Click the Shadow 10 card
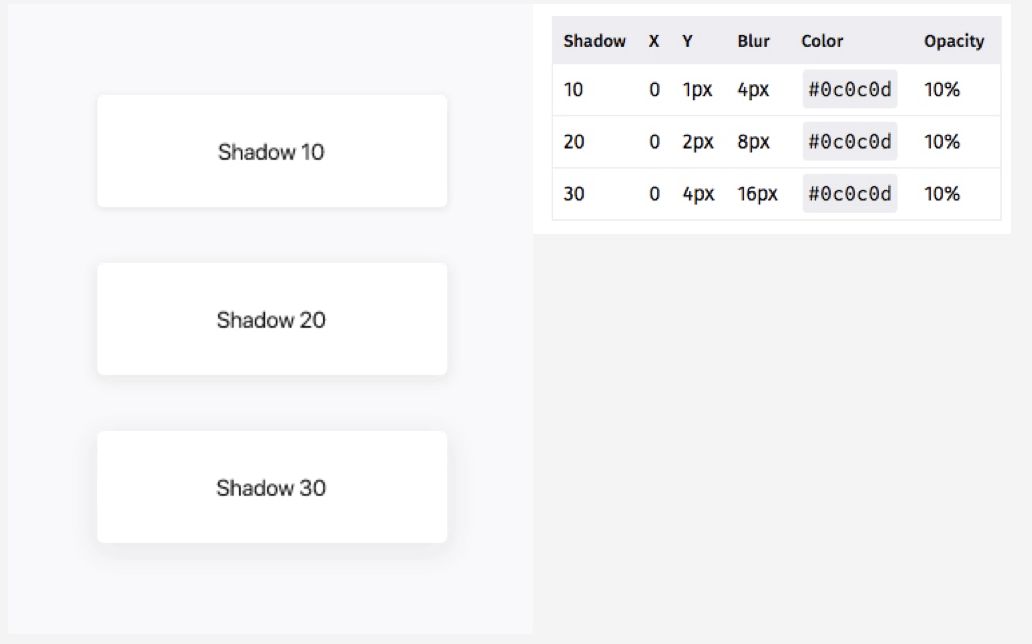Screen dimensions: 1032x644 click(271, 152)
